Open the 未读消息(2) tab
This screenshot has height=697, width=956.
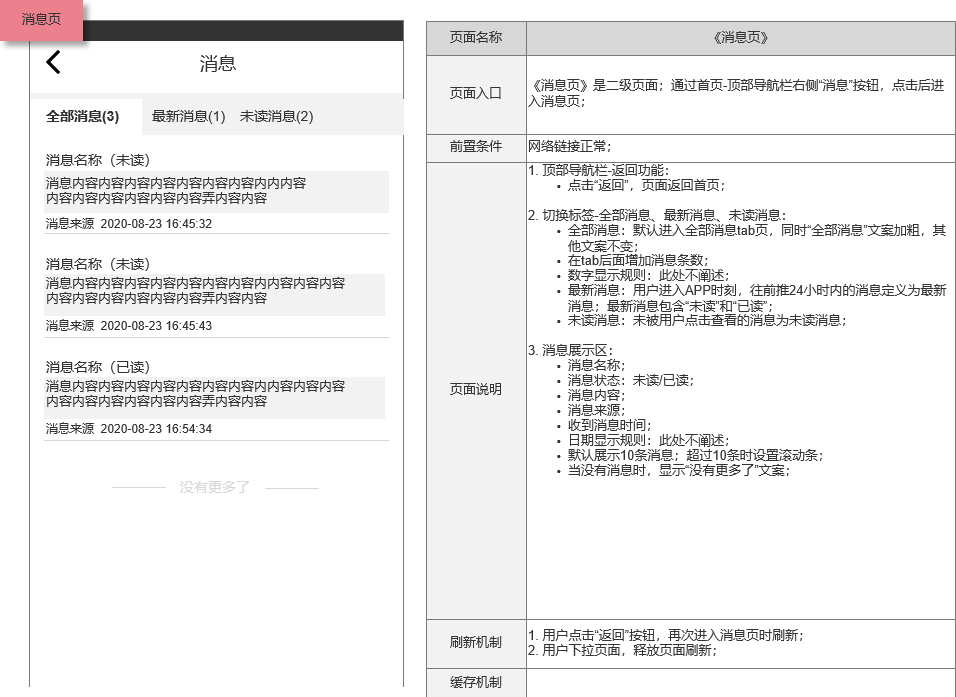275,117
